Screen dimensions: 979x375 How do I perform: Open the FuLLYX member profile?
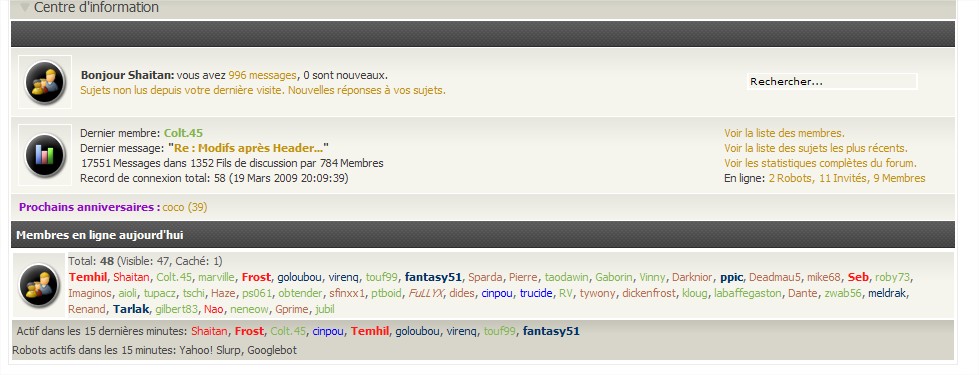tap(426, 293)
